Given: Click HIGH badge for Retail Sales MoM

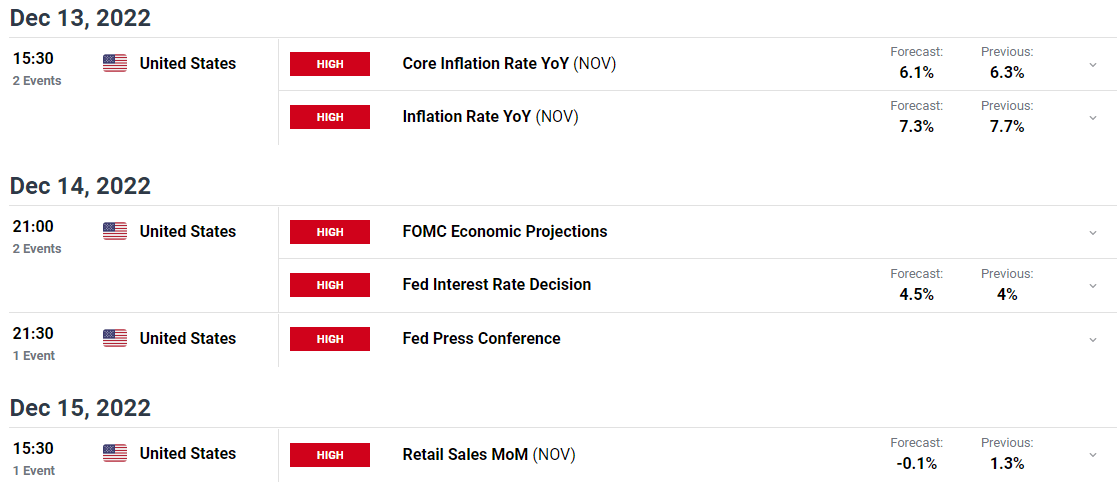Looking at the screenshot, I should [x=330, y=454].
